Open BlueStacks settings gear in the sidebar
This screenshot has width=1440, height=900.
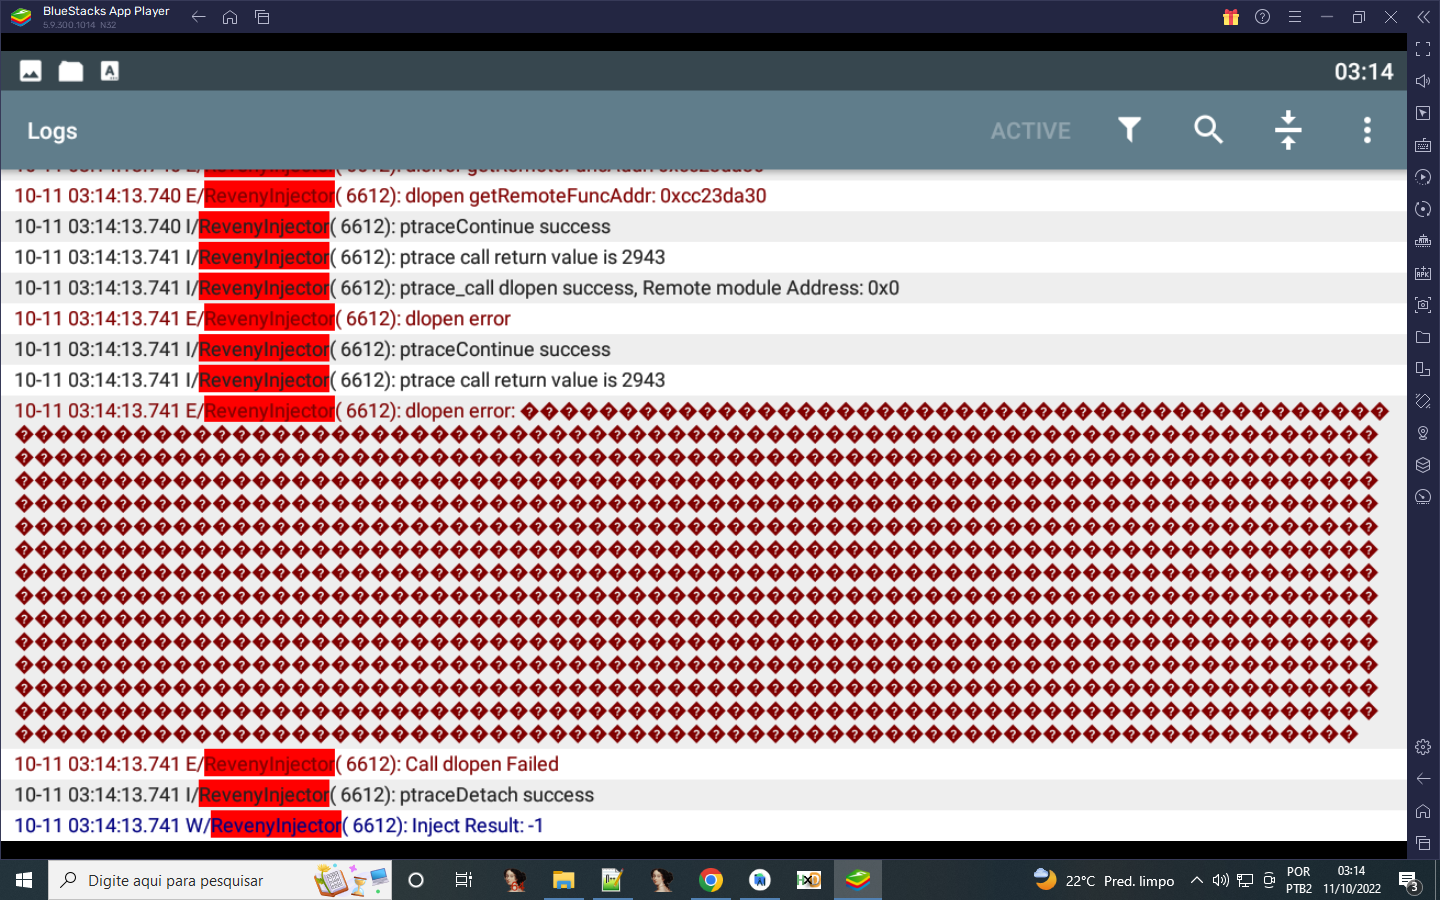1423,745
